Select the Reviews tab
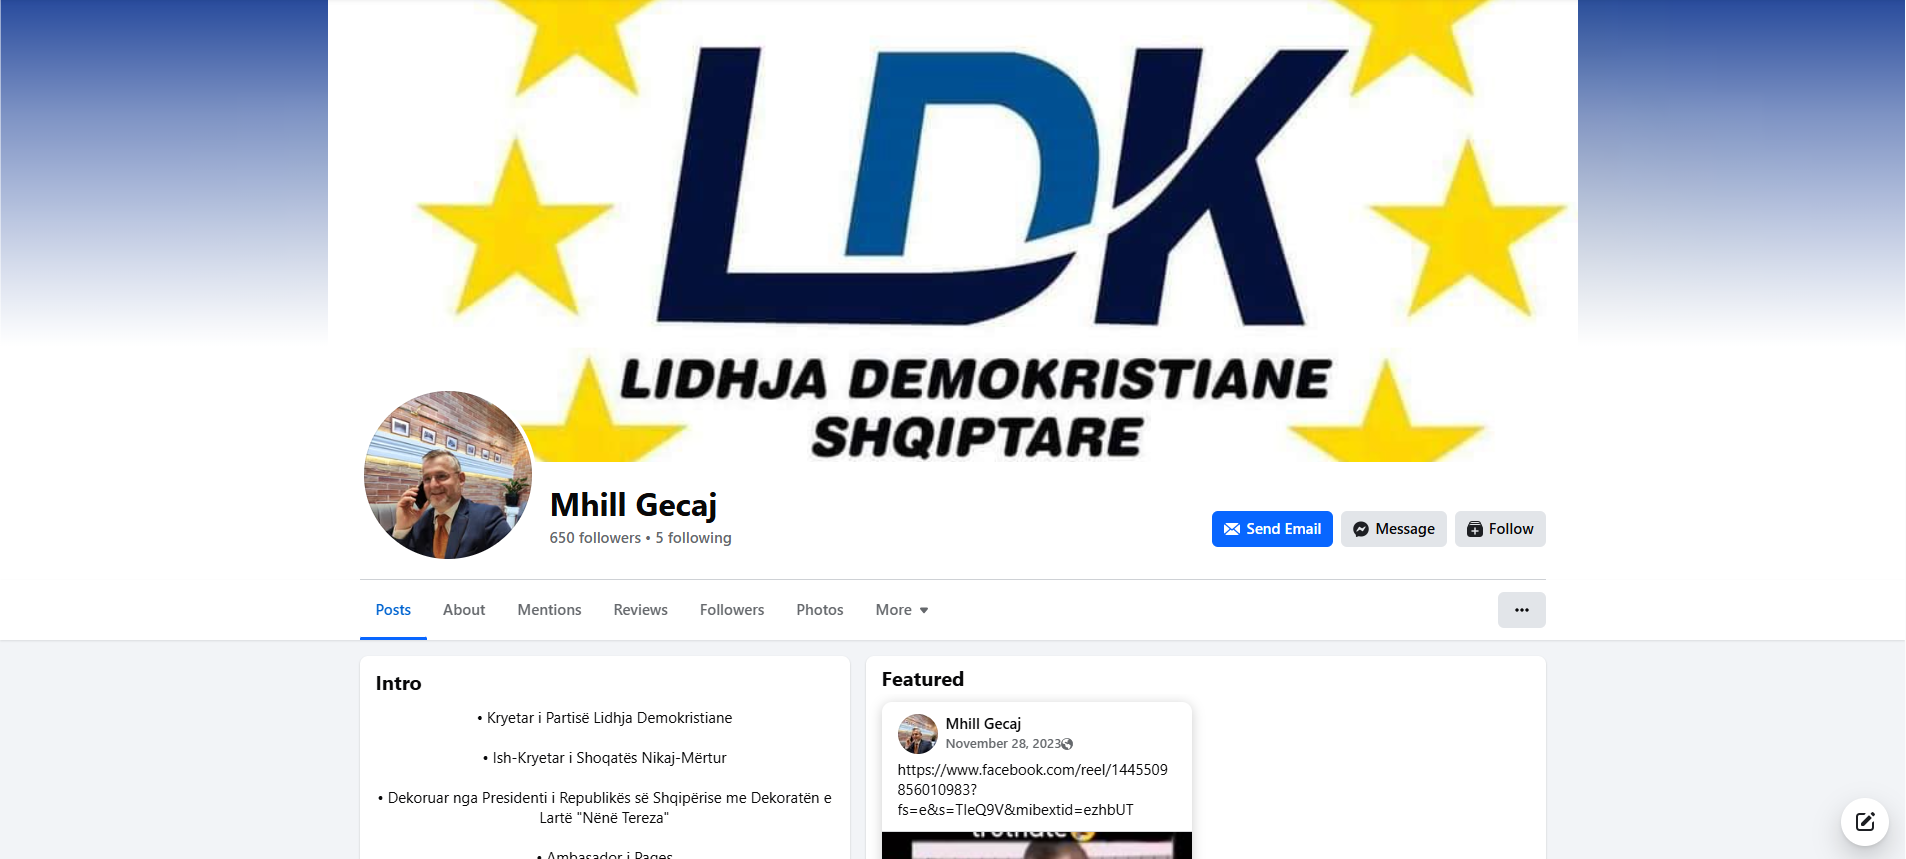 pos(640,610)
